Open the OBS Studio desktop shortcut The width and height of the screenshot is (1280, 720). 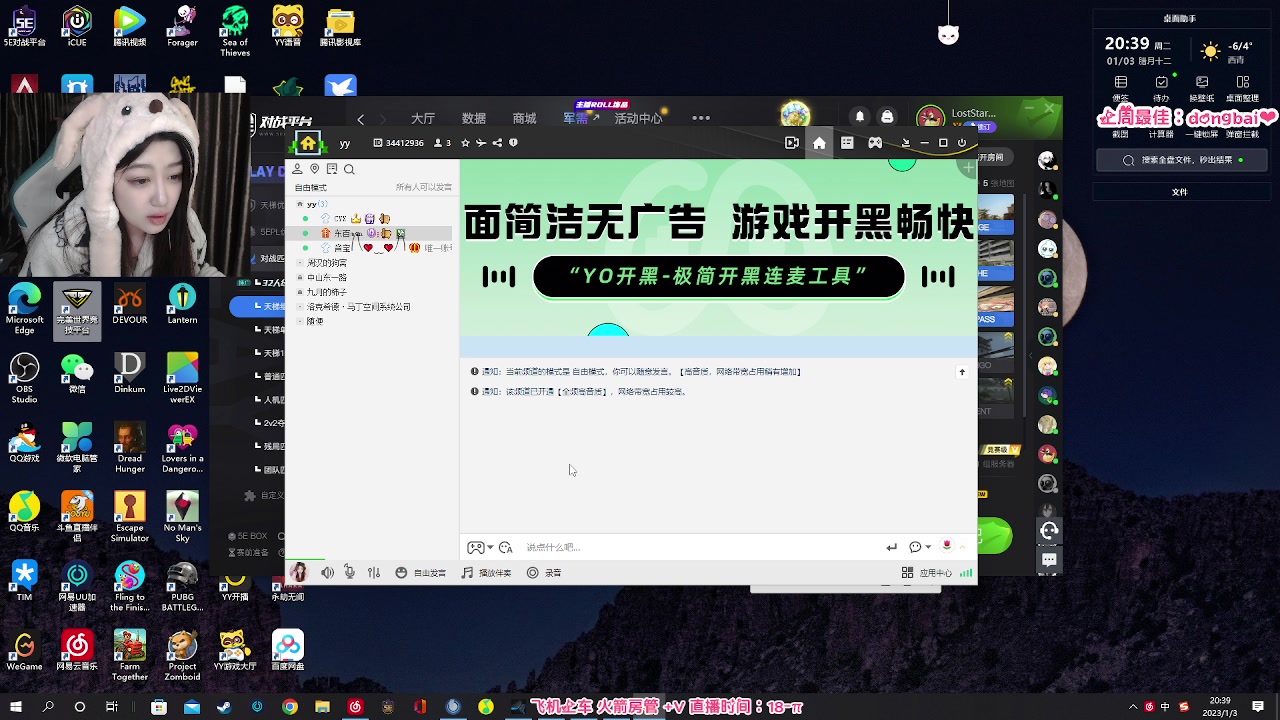point(24,379)
